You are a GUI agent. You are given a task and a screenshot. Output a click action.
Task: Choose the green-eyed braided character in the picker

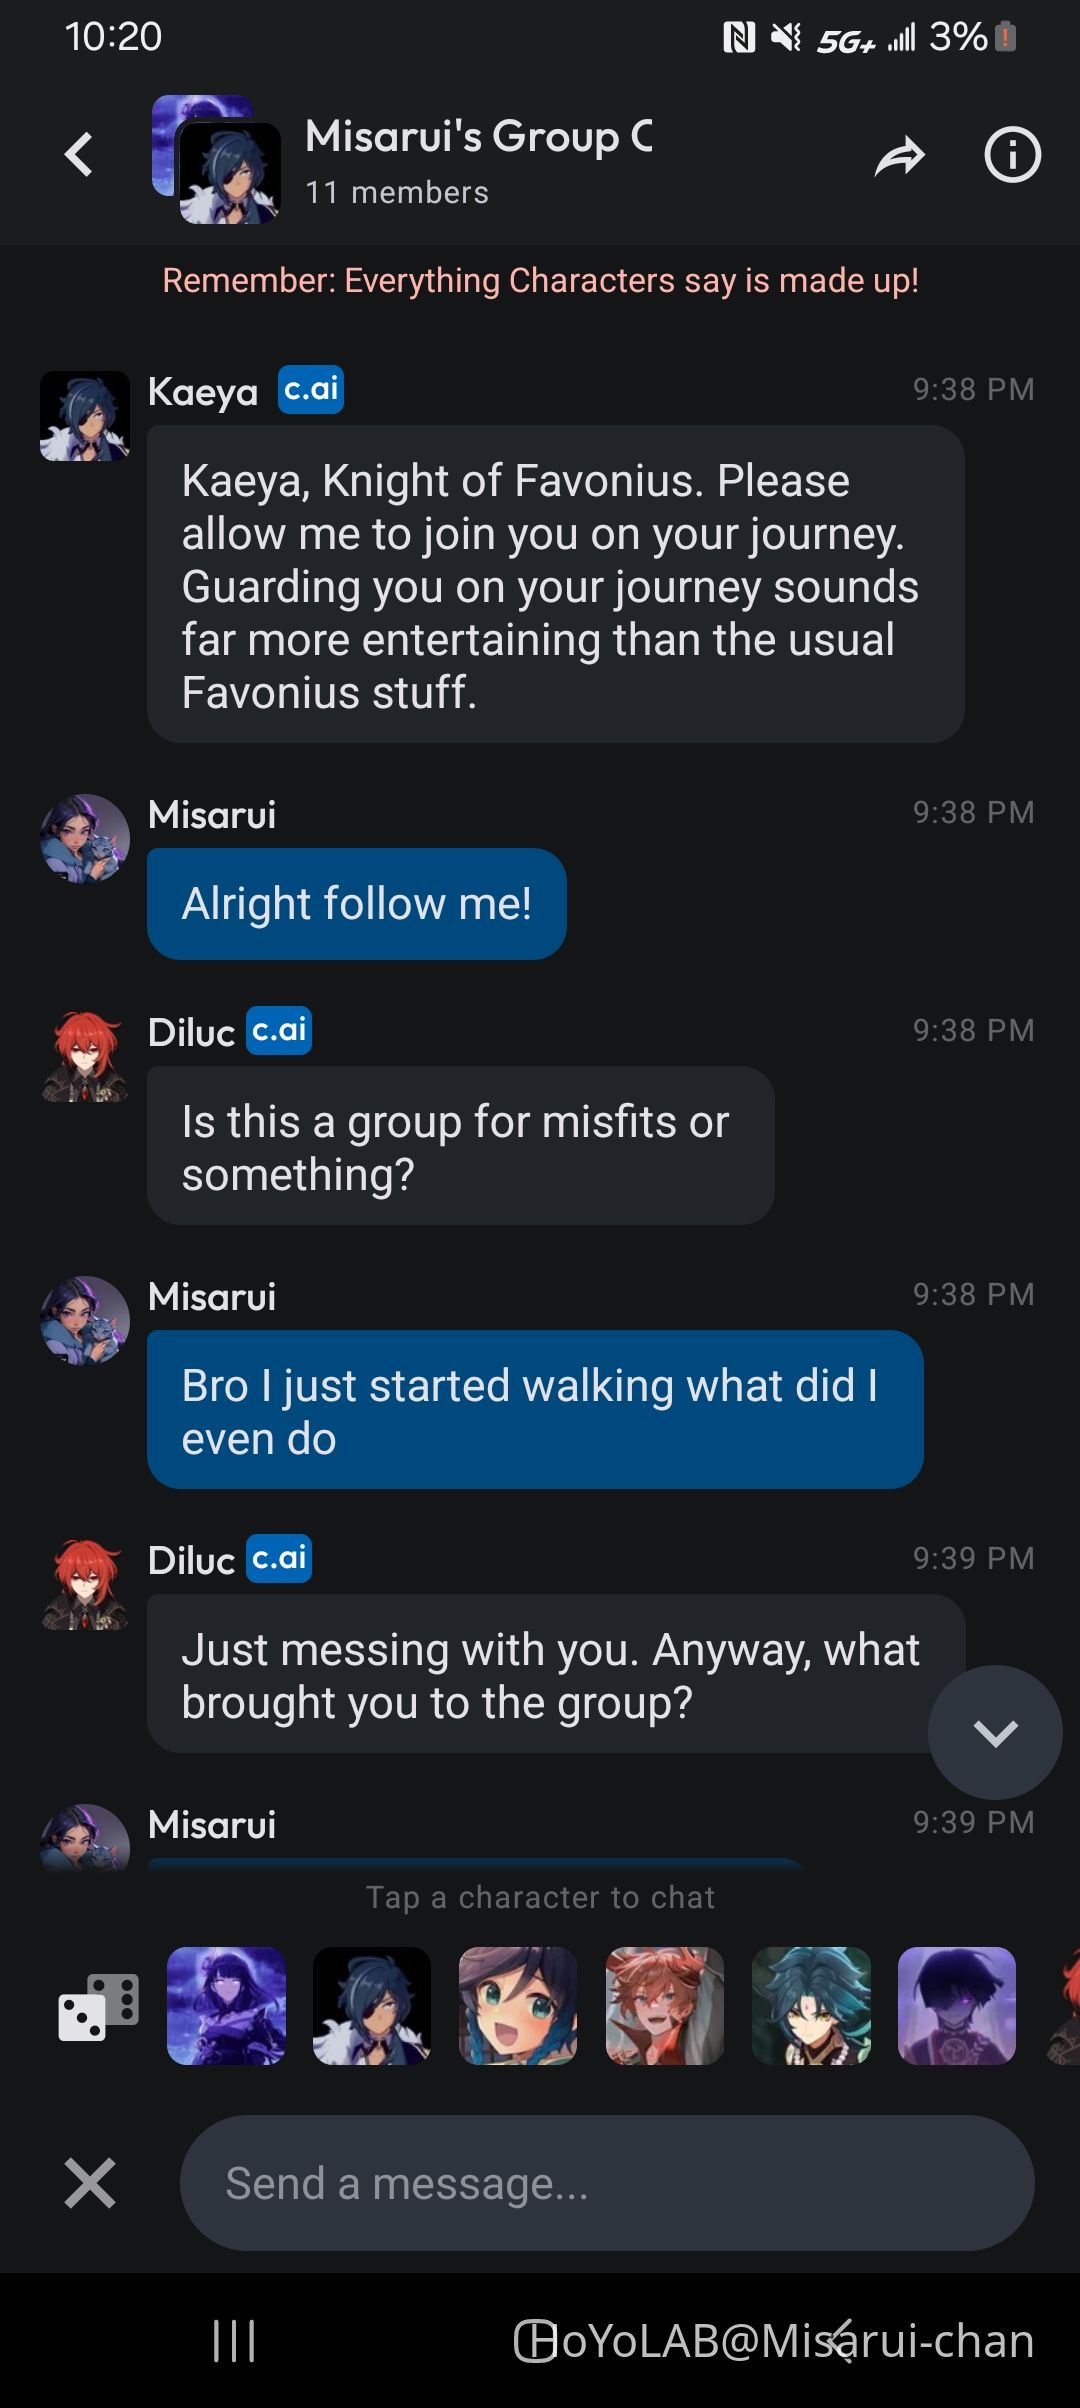pyautogui.click(x=518, y=2006)
